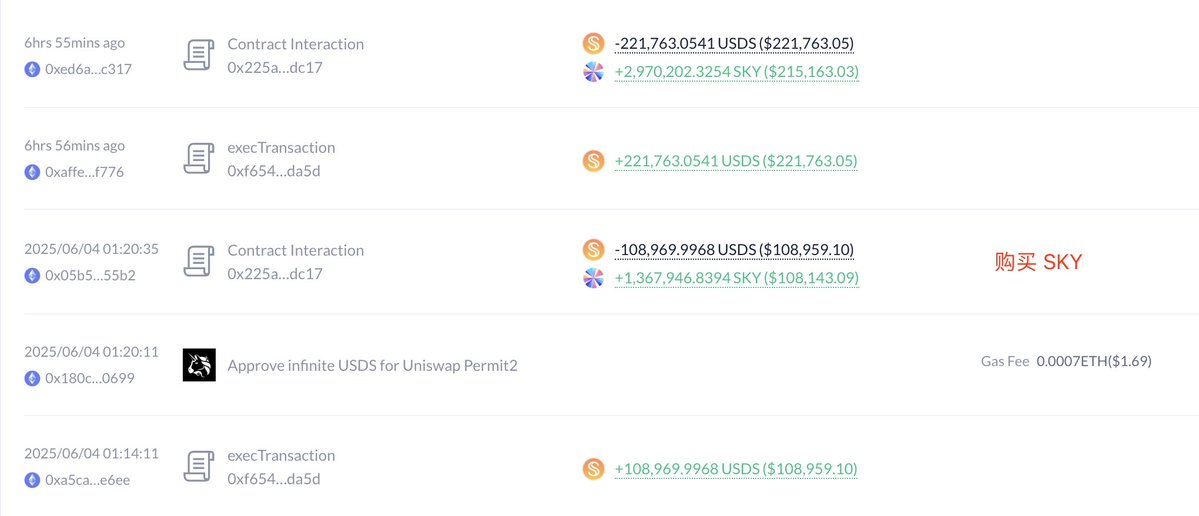Click Approve infinite USDS for Uniswap Permit2
The width and height of the screenshot is (1199, 516).
[x=372, y=365]
